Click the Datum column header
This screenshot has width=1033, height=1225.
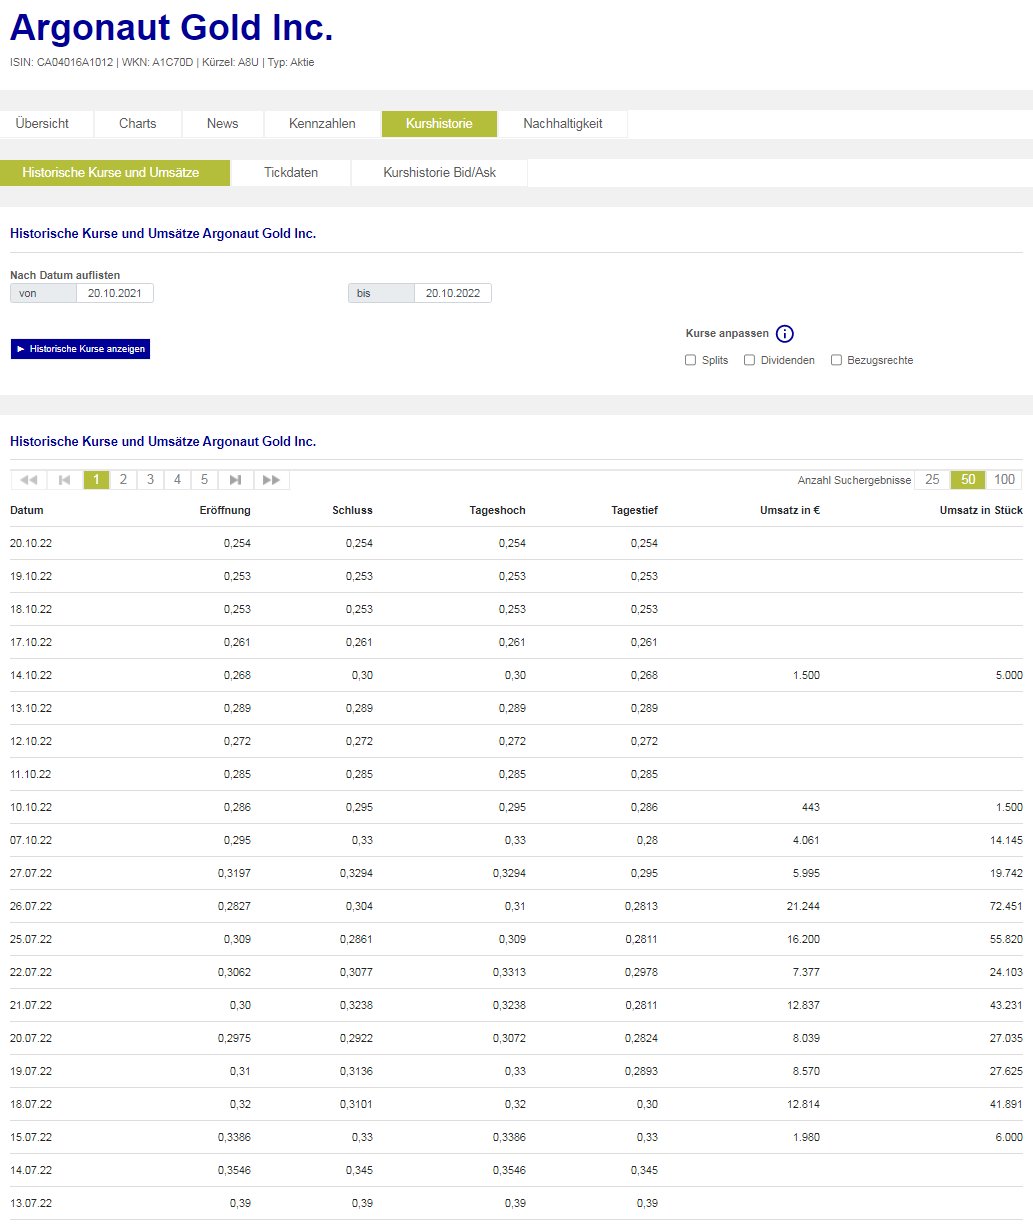tap(27, 510)
